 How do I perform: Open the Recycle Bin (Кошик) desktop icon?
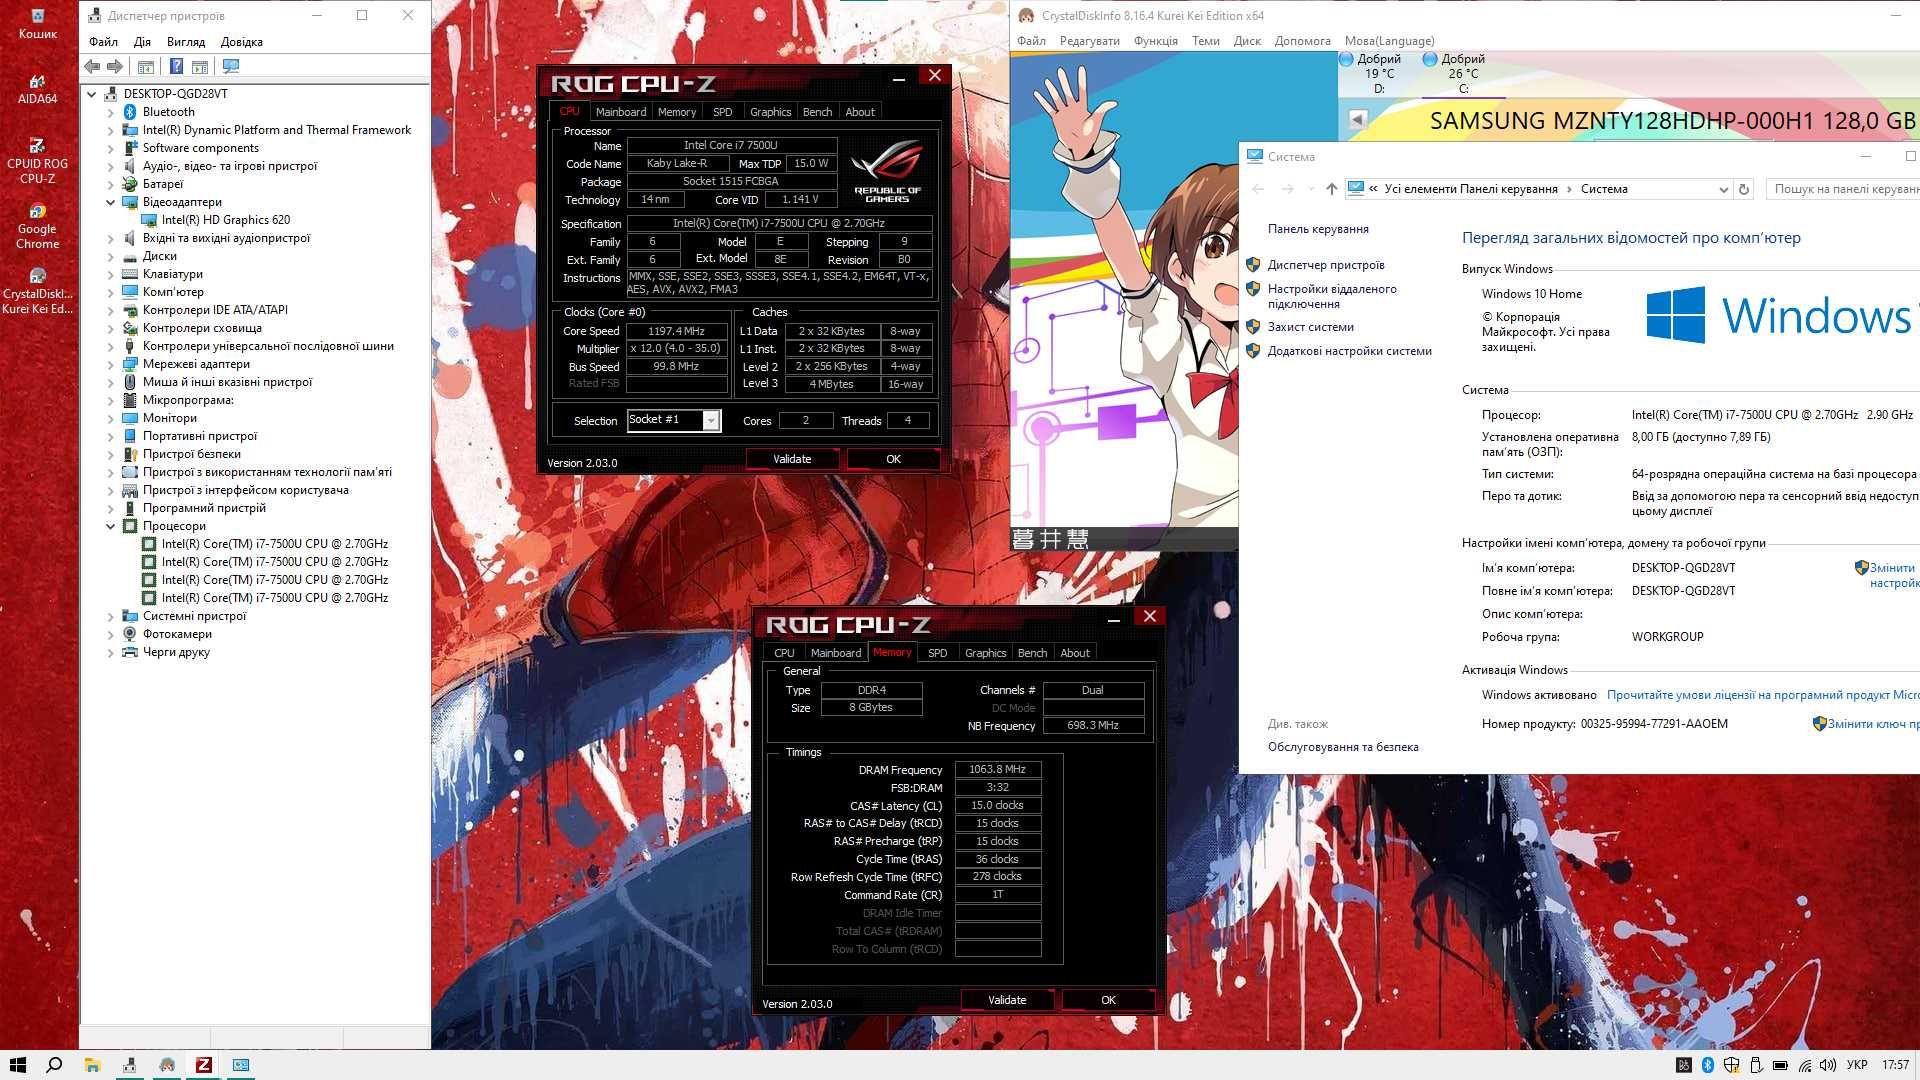(x=38, y=24)
